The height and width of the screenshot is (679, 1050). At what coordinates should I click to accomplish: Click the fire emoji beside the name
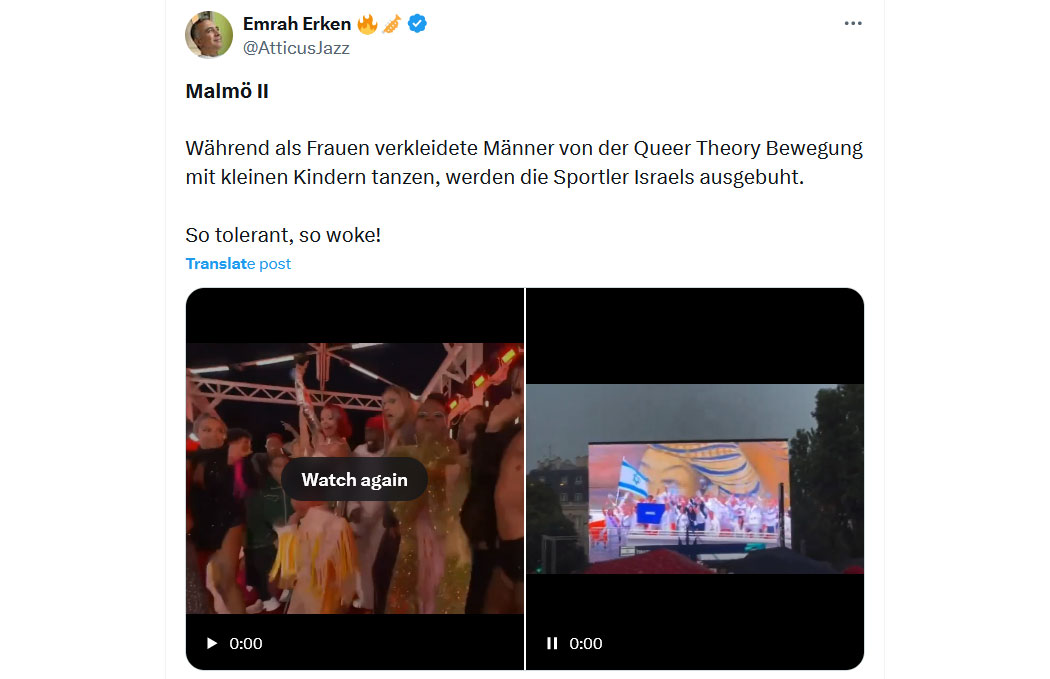click(367, 25)
